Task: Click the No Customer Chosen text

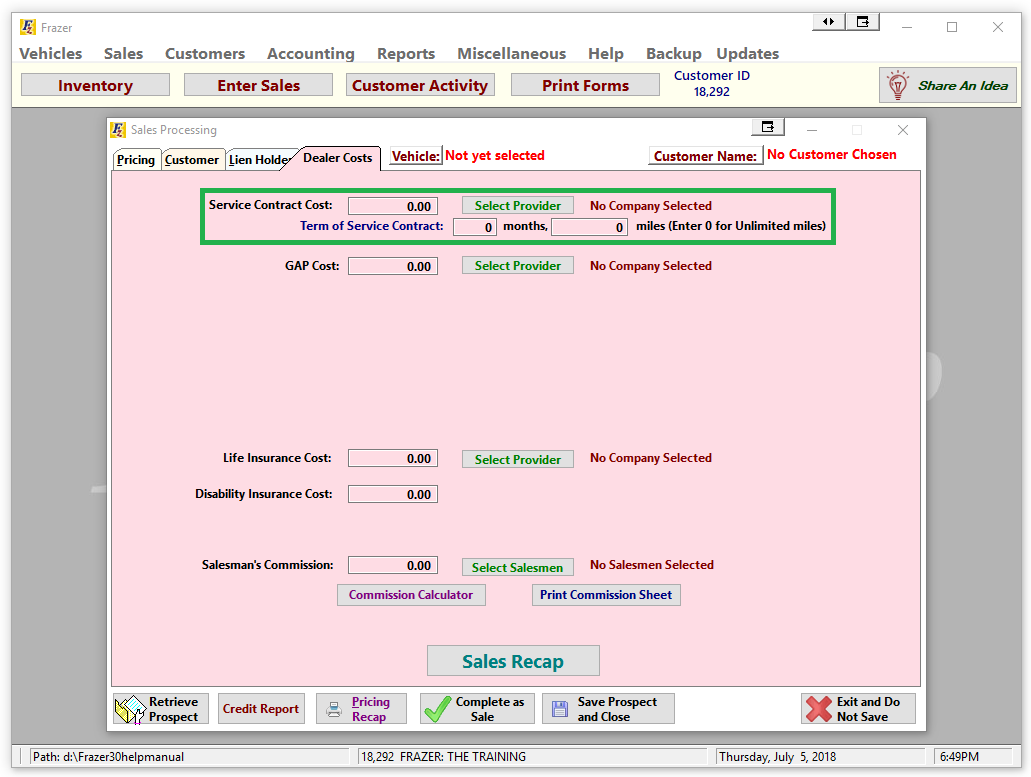Action: (832, 154)
